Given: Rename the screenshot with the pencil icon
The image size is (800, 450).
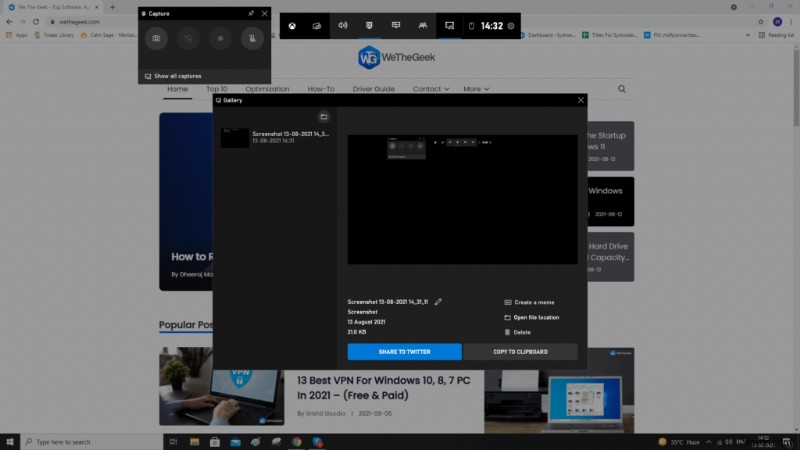Looking at the screenshot, I should coord(438,302).
